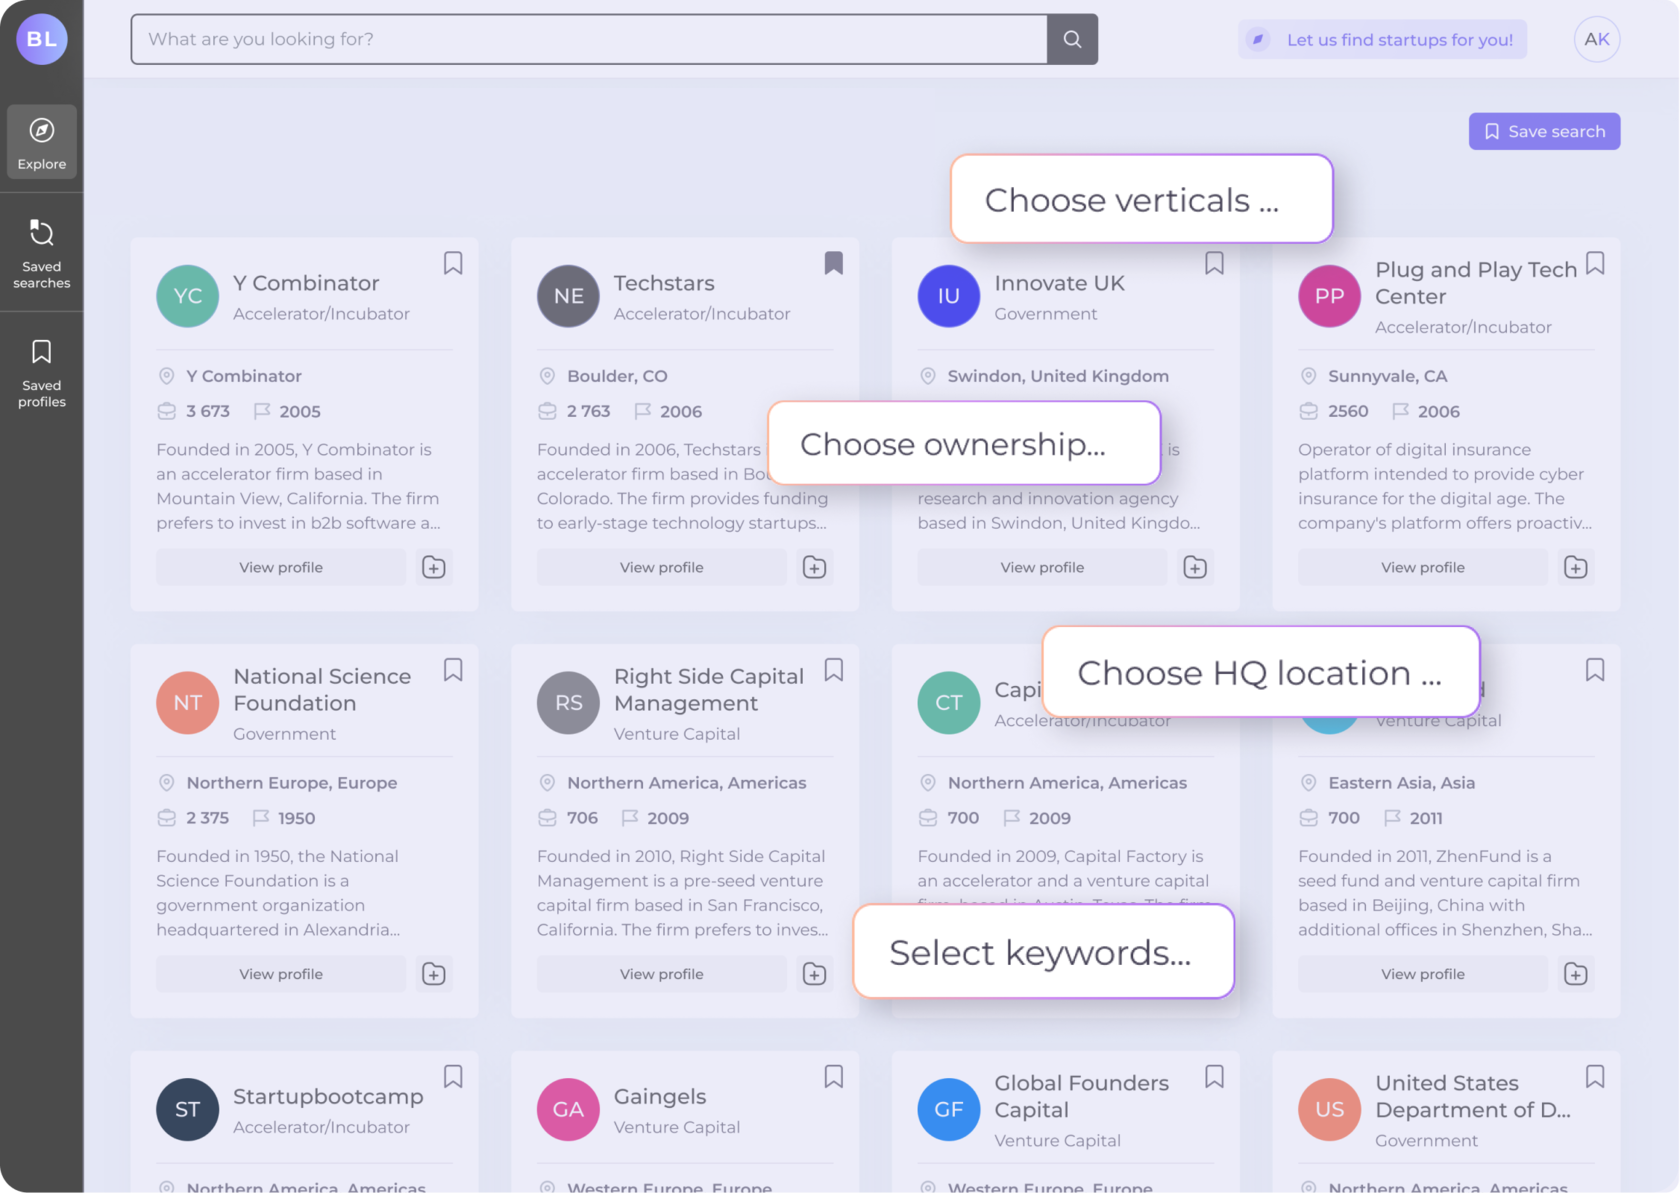Open the Select keywords dropdown
The height and width of the screenshot is (1193, 1680).
click(x=1044, y=951)
